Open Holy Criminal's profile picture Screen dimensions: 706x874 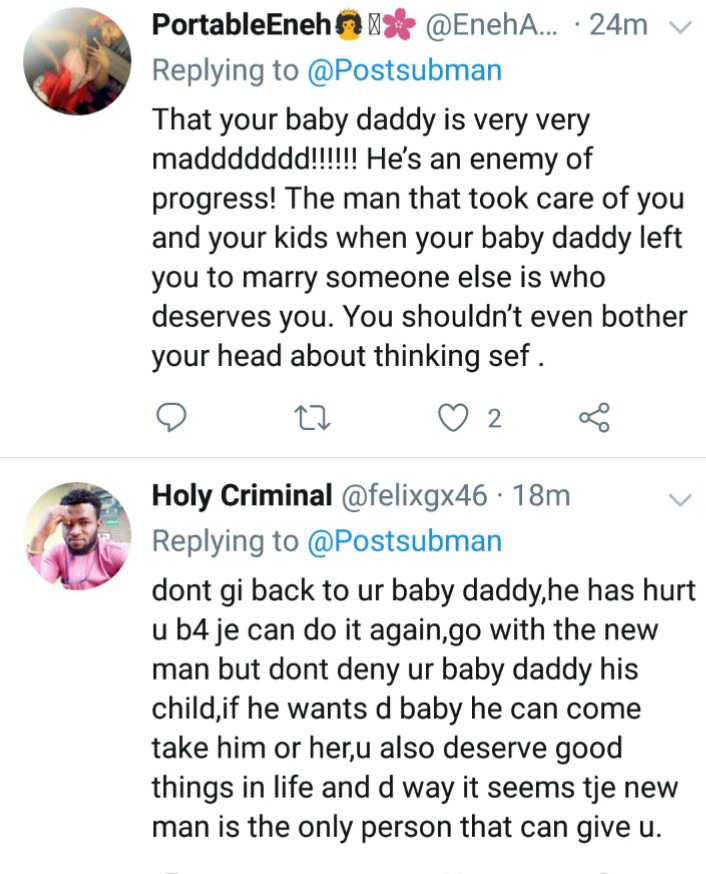[x=77, y=531]
